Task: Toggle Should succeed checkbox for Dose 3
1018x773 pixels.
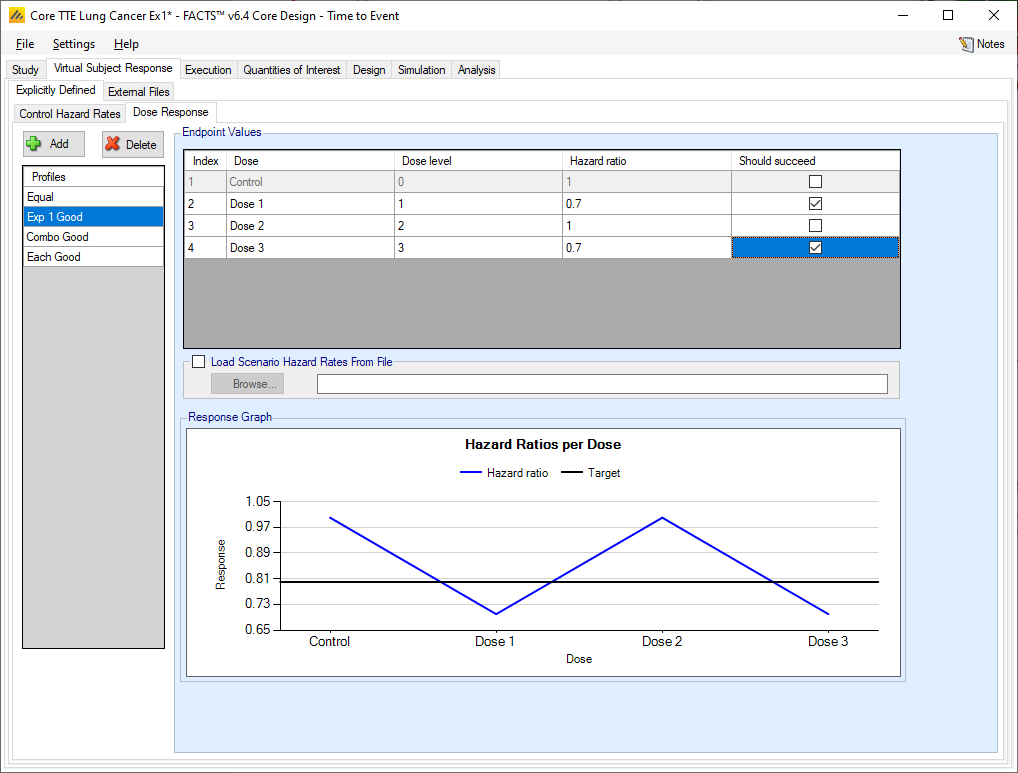Action: [x=815, y=248]
